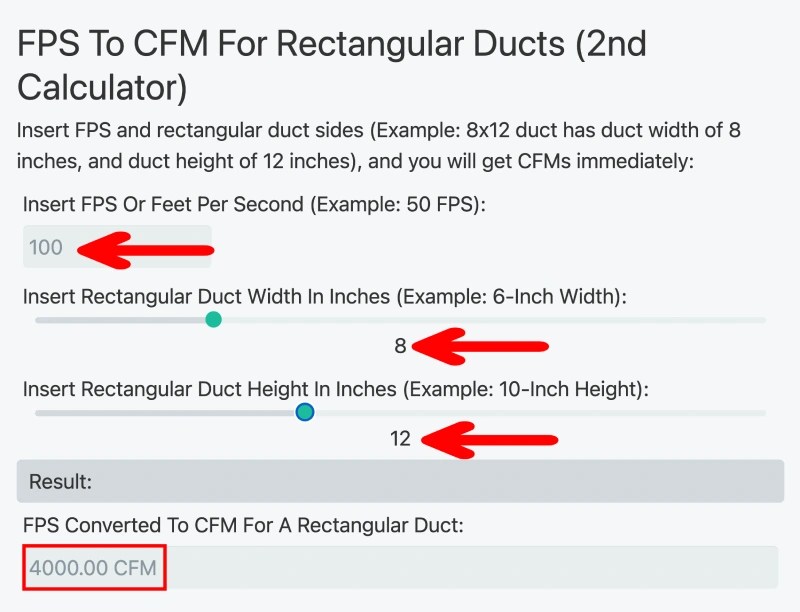Click the width value label showing 8
The image size is (800, 612).
click(x=400, y=345)
